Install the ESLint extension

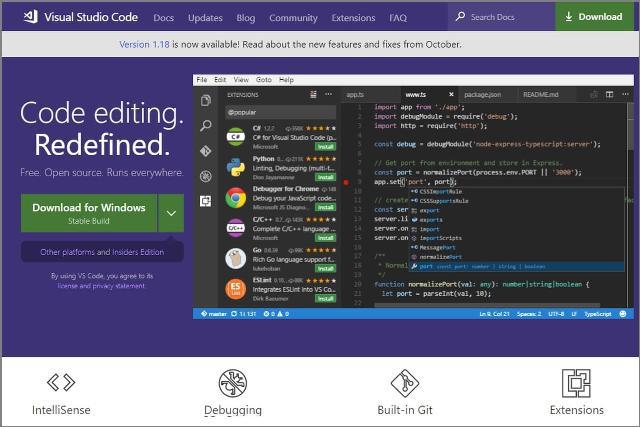[x=325, y=299]
